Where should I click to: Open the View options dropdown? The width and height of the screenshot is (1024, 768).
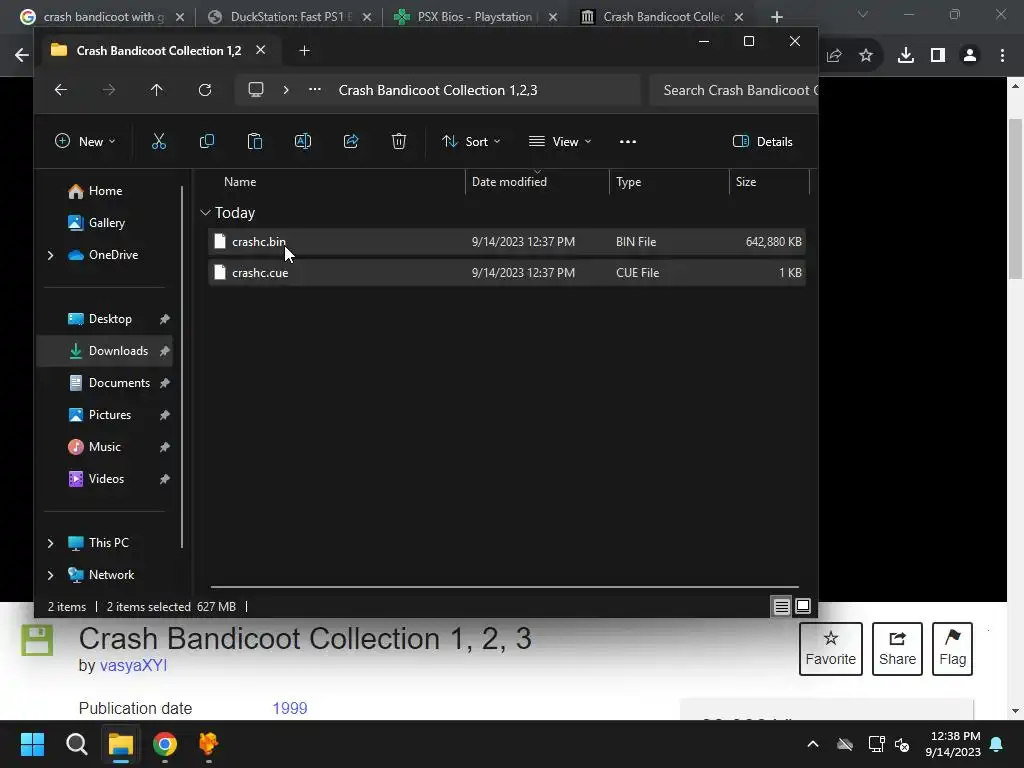[x=560, y=142]
